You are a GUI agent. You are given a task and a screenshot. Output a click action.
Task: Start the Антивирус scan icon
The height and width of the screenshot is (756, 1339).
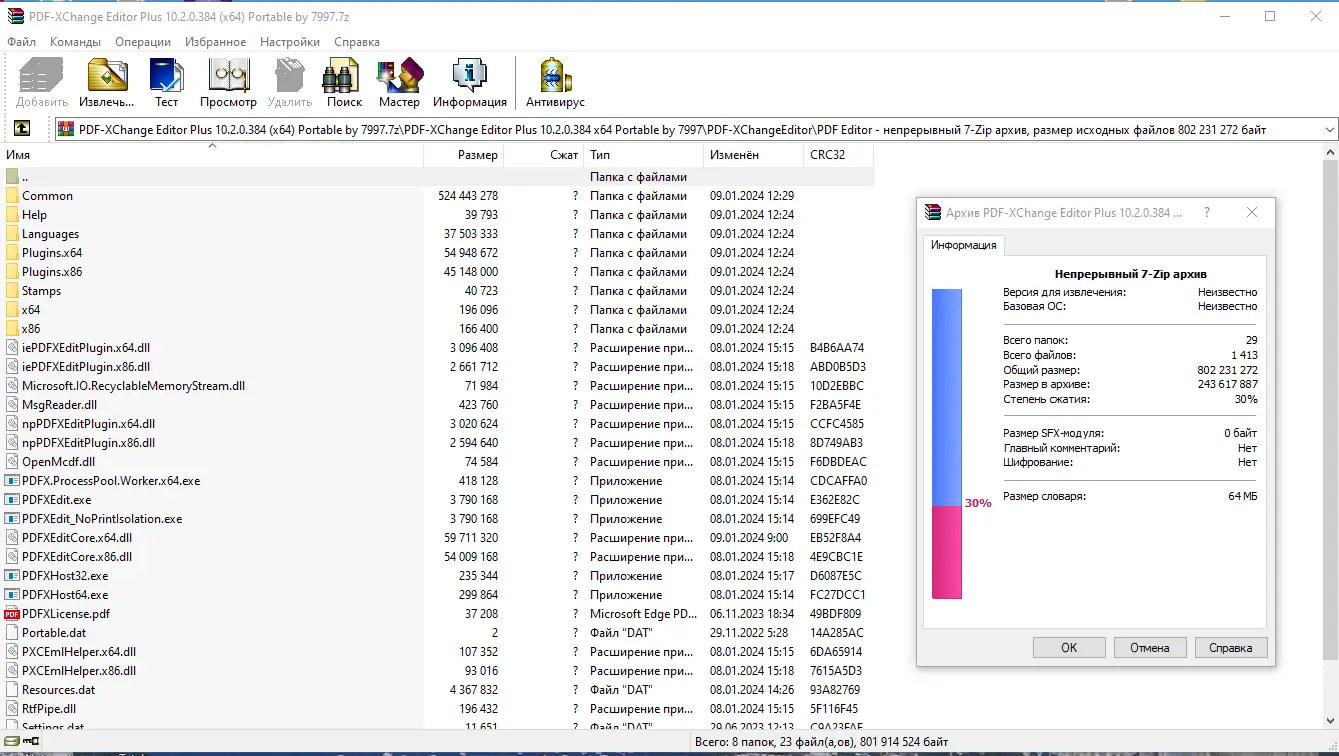(555, 76)
